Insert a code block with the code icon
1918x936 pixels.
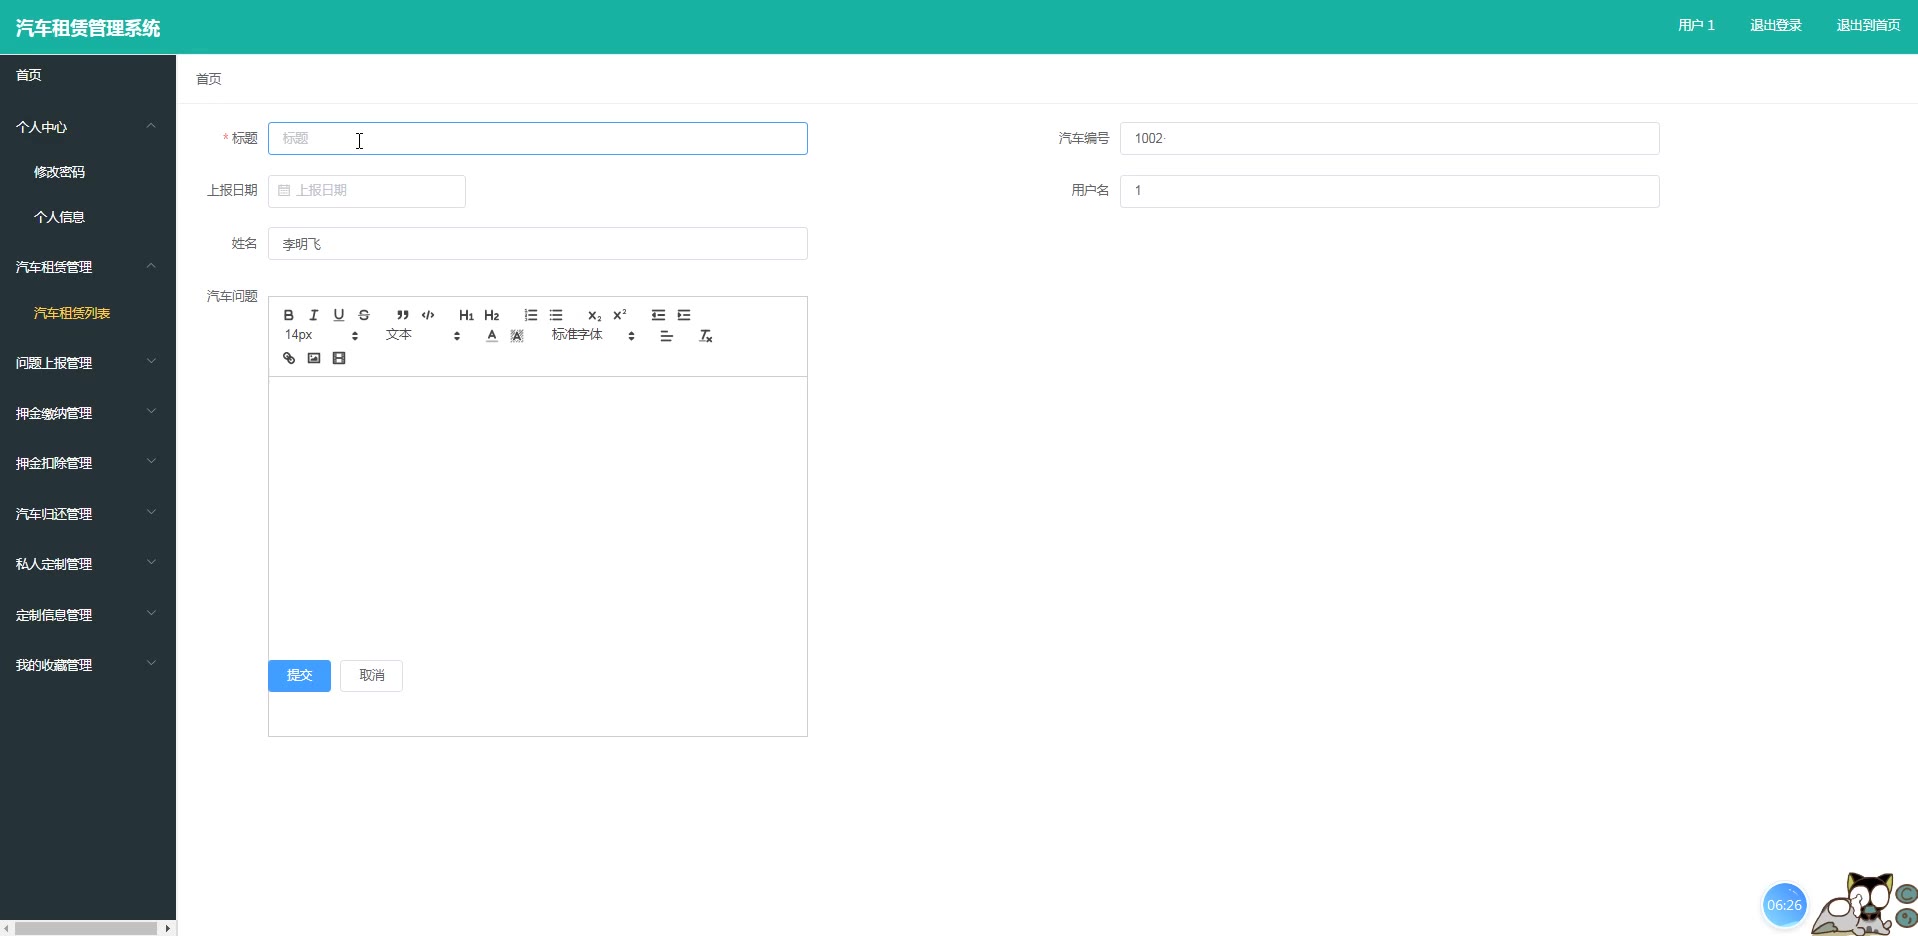tap(428, 315)
